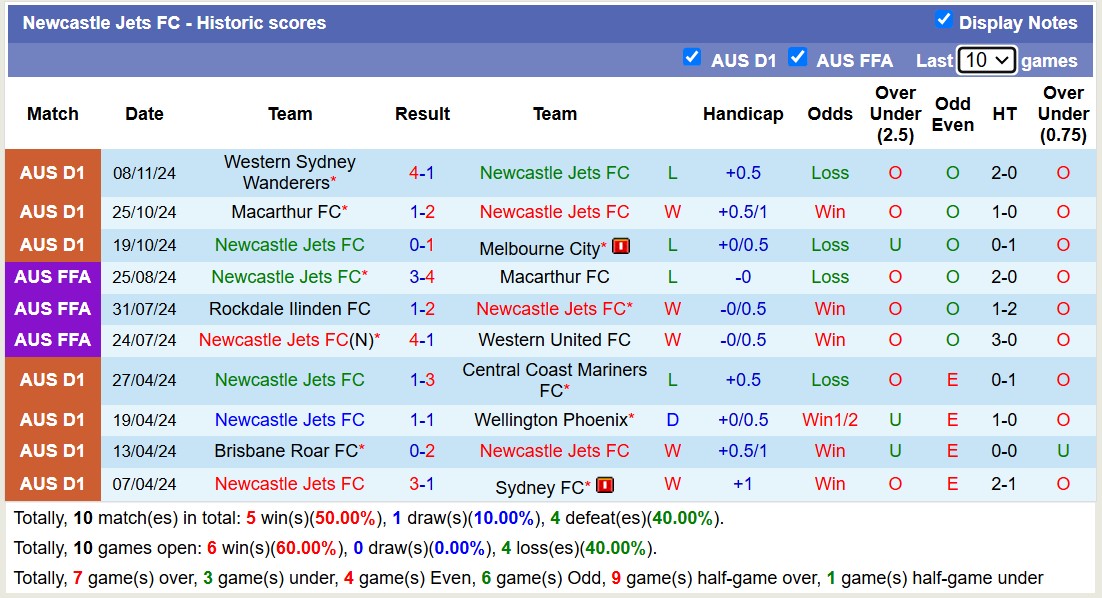
Task: Click the Handicap column header
Action: tap(743, 114)
